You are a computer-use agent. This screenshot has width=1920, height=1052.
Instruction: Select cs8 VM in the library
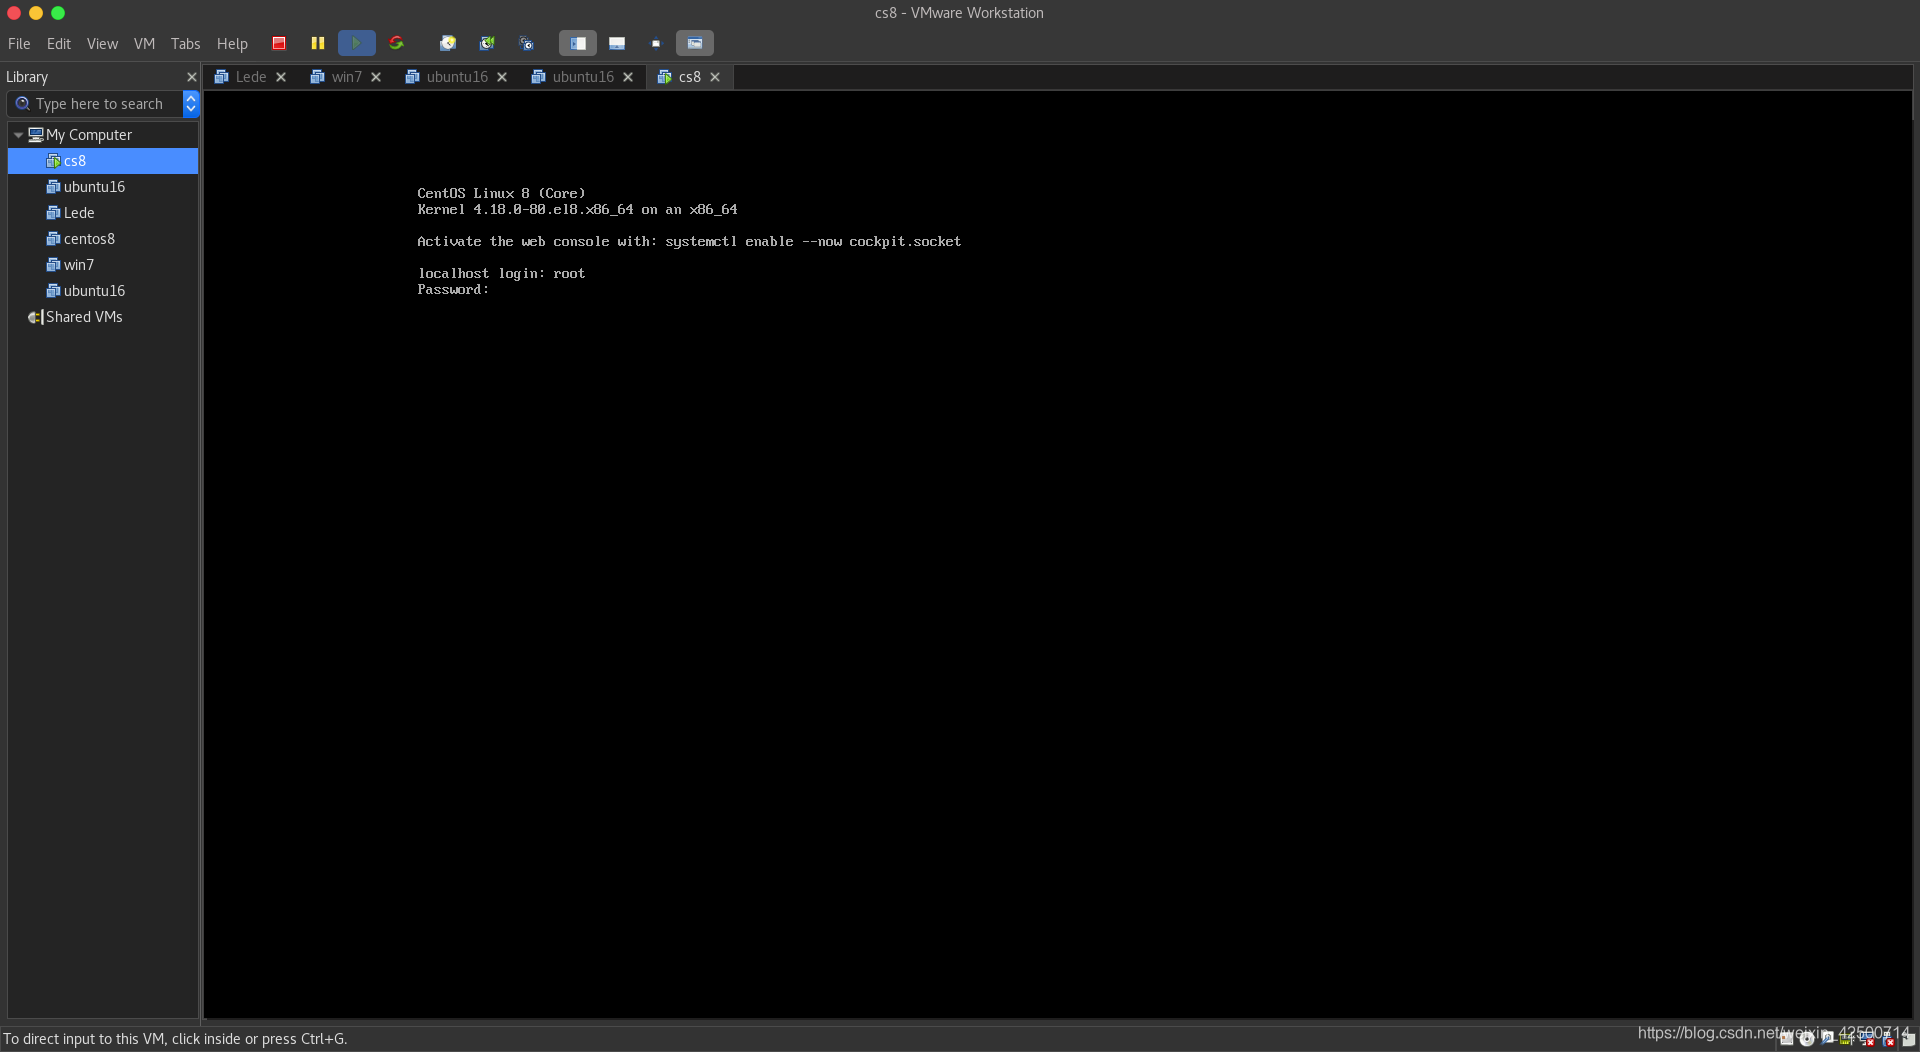[x=103, y=161]
